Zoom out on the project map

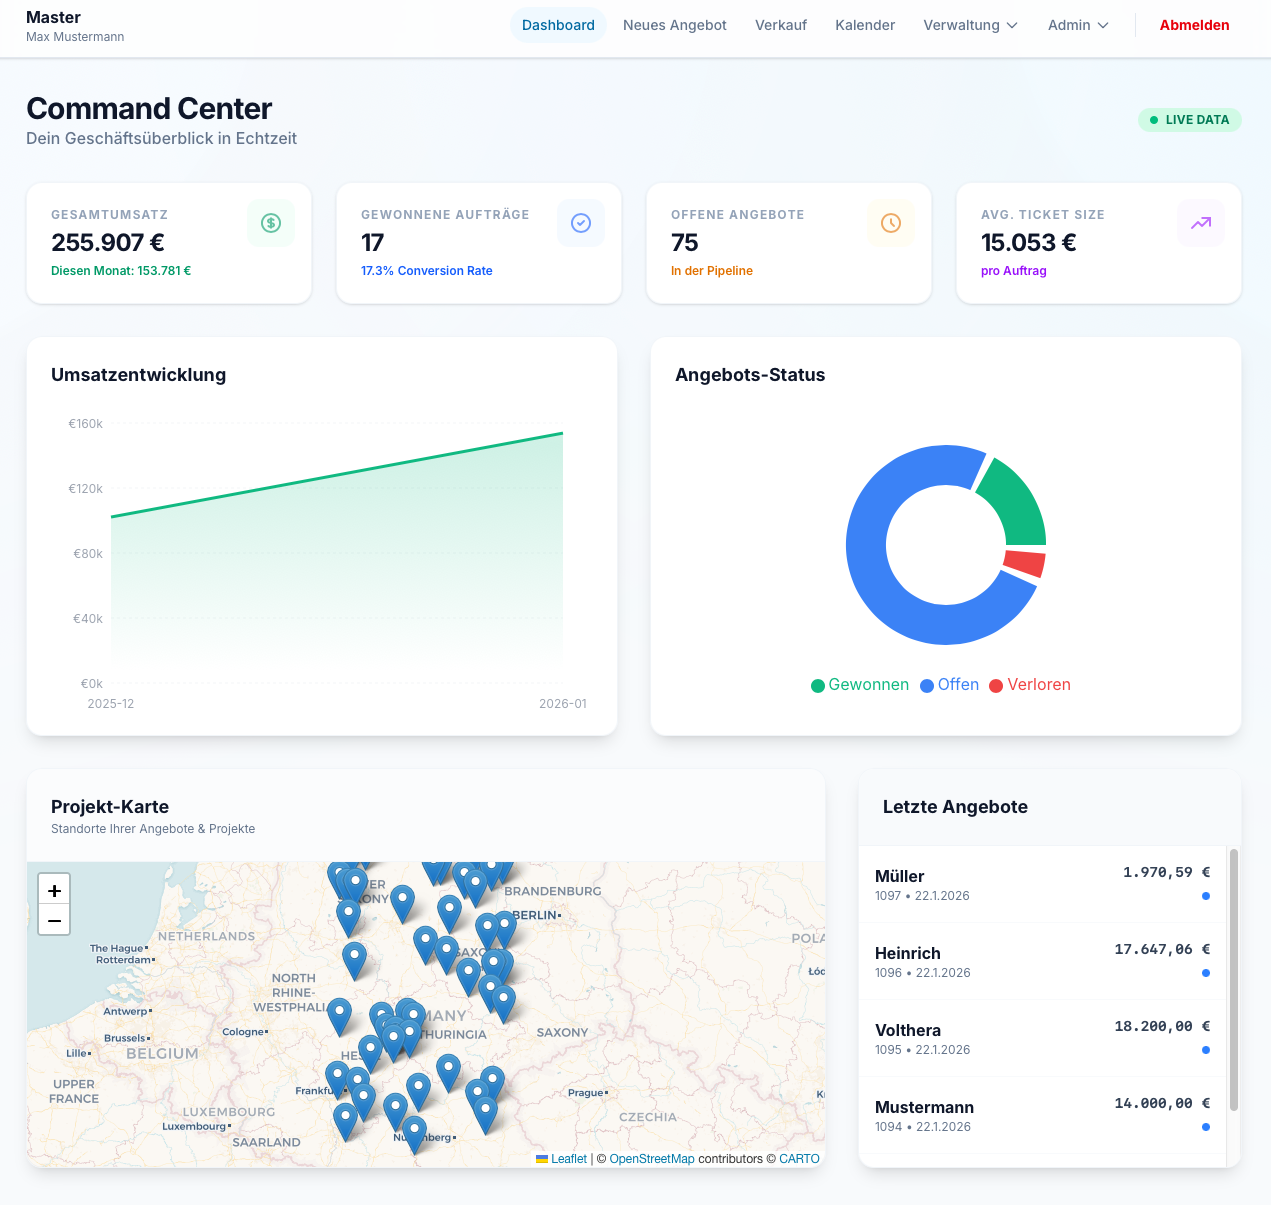[54, 920]
